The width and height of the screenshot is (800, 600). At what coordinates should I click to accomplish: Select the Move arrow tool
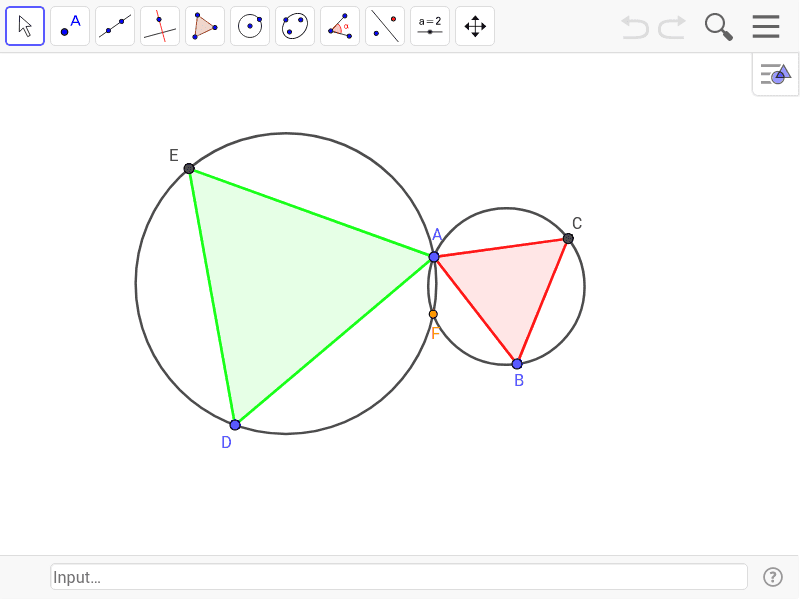pyautogui.click(x=25, y=26)
